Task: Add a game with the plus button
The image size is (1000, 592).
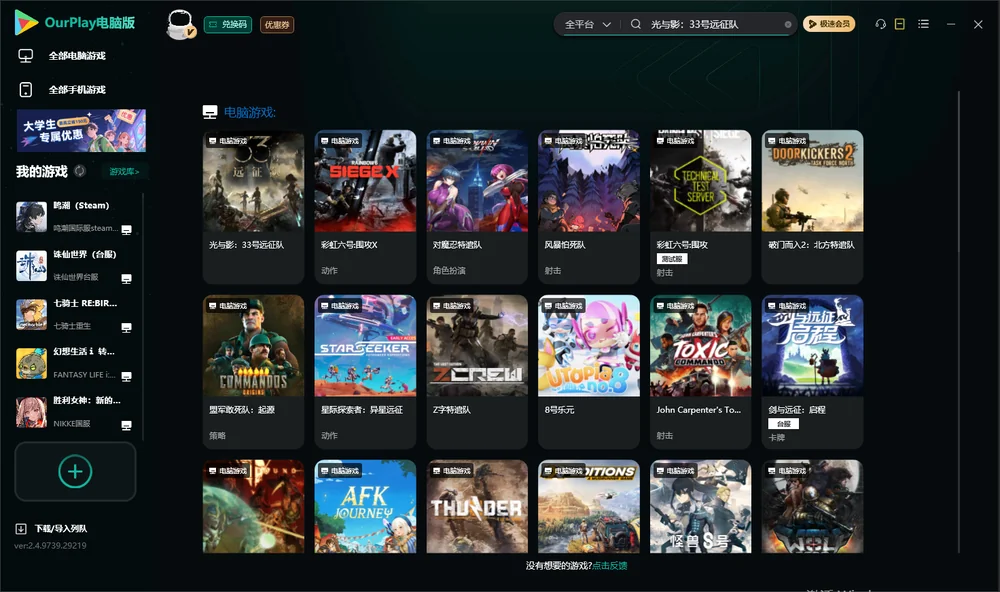Action: point(75,471)
